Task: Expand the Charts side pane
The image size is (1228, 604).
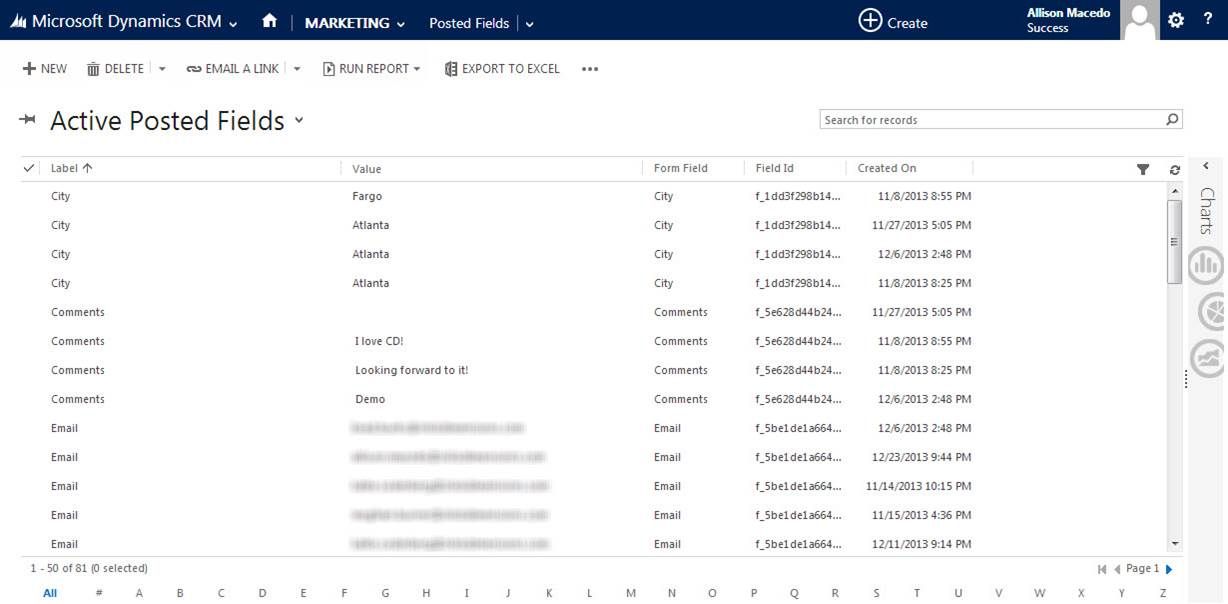Action: coord(1206,166)
